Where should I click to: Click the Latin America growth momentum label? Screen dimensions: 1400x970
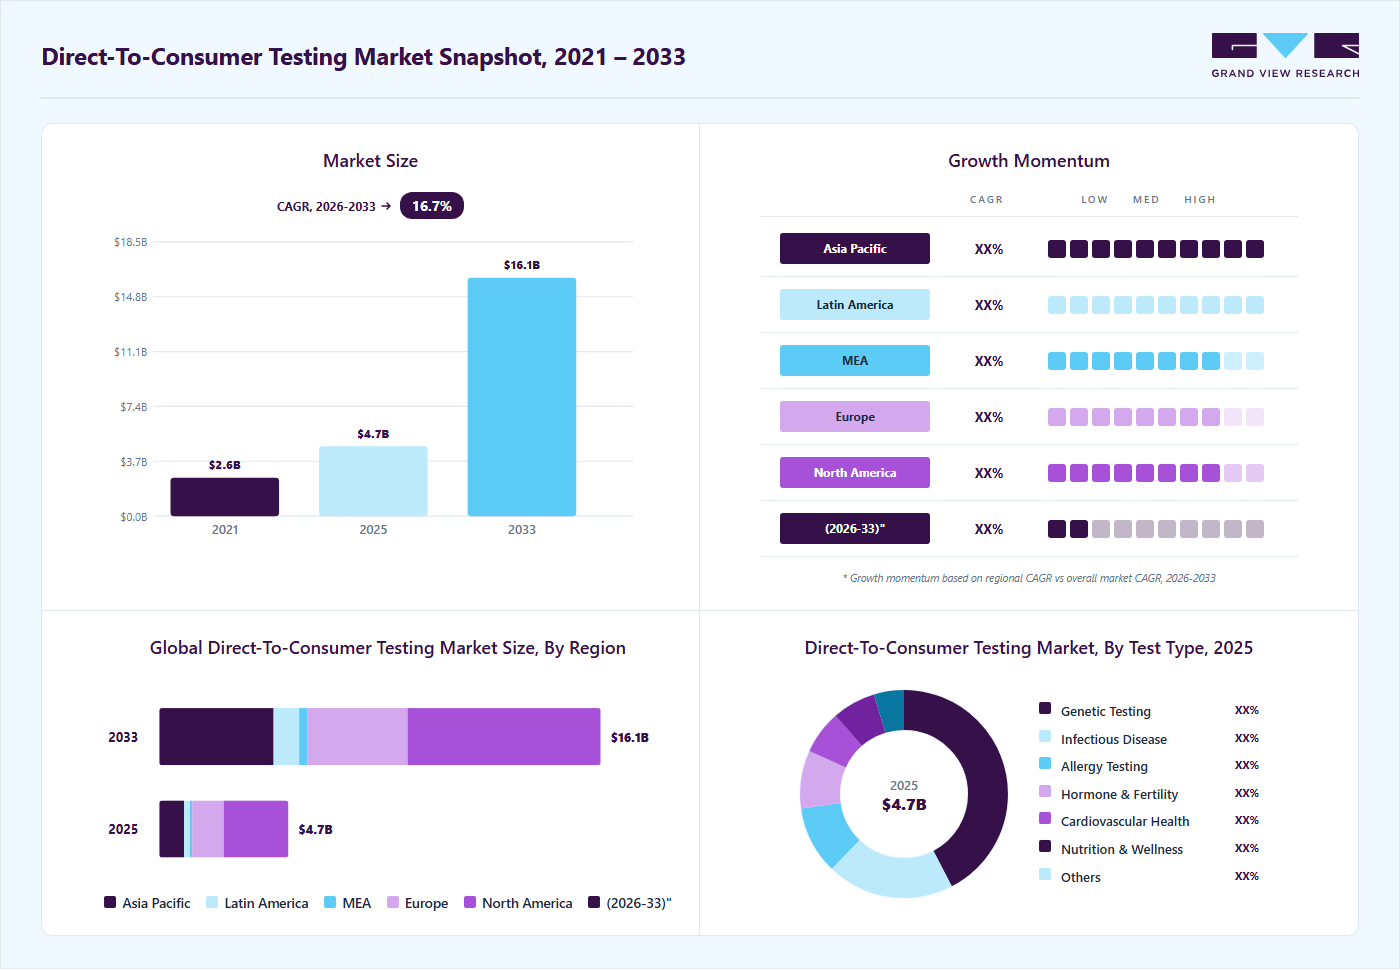(855, 305)
